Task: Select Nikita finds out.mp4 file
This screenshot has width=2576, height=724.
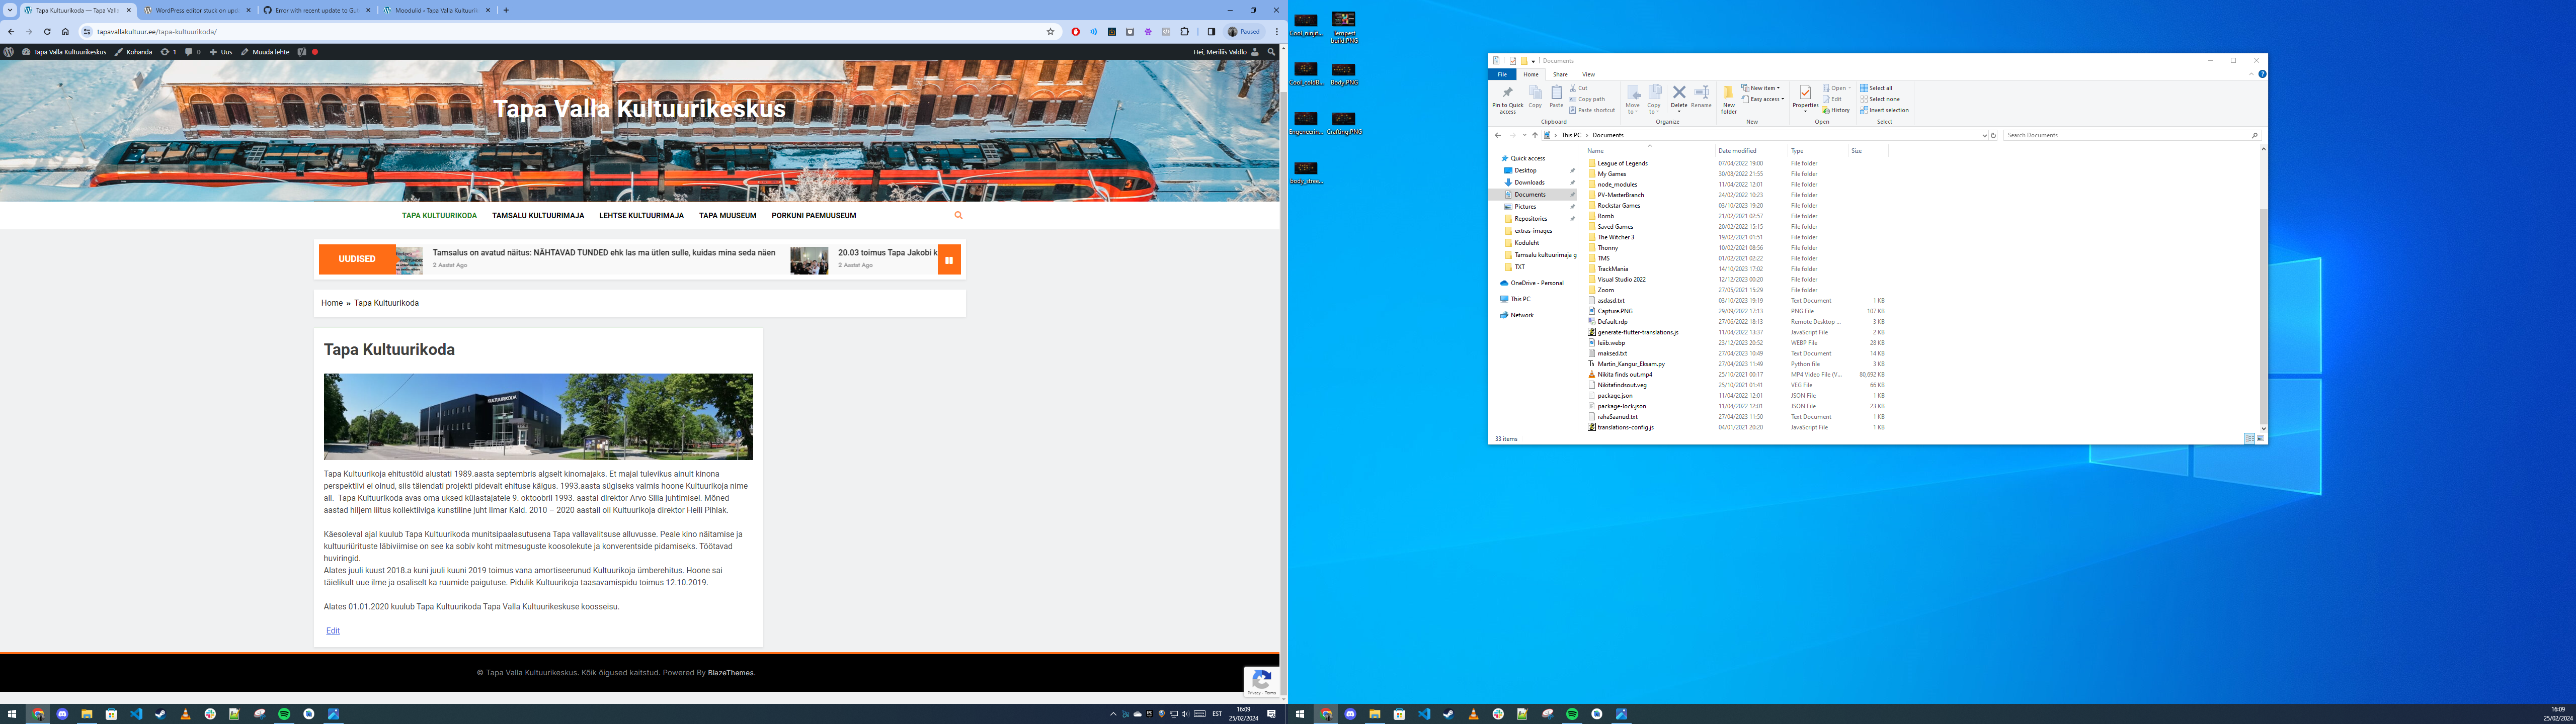Action: tap(1624, 374)
